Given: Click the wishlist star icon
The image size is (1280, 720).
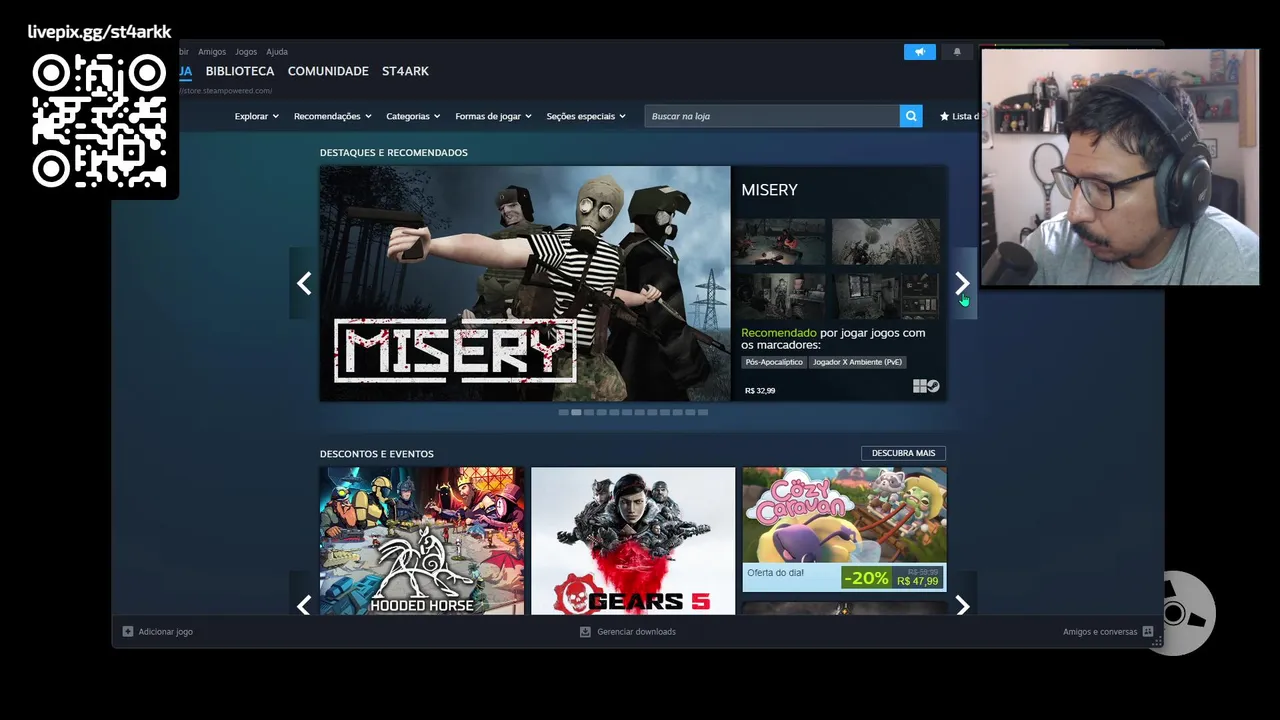Looking at the screenshot, I should point(944,116).
